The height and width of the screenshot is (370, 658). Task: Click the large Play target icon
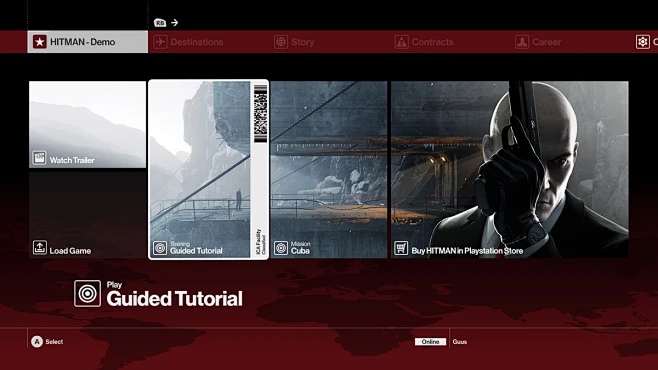(87, 294)
